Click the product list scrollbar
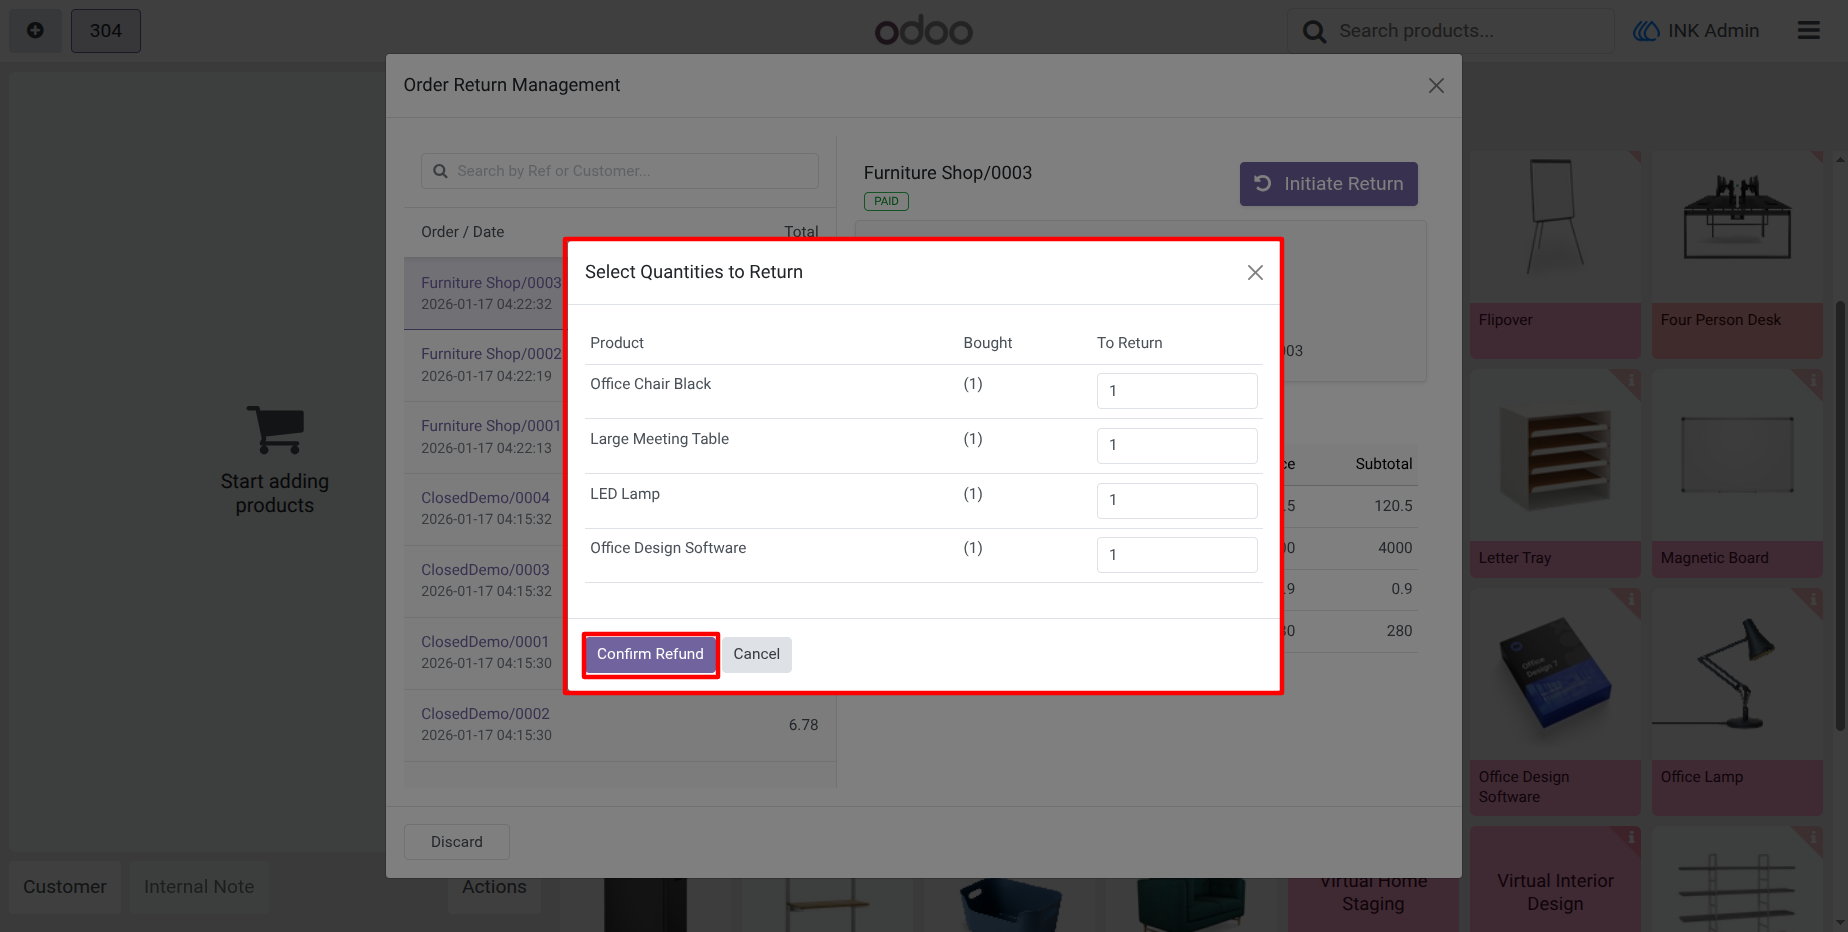Screen dimensions: 1848x932 [1840, 515]
